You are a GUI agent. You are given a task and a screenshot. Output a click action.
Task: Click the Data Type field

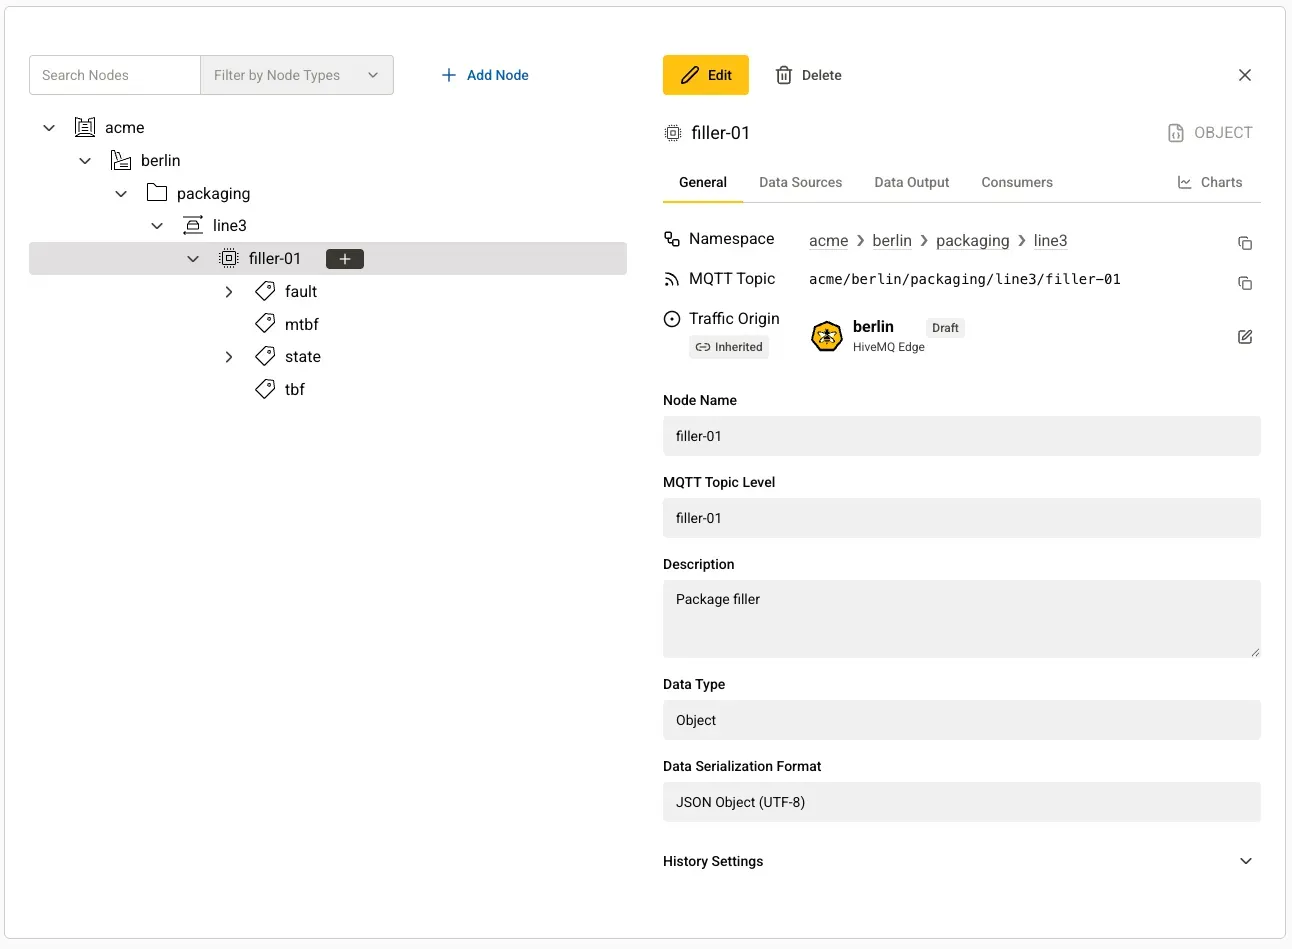click(962, 720)
